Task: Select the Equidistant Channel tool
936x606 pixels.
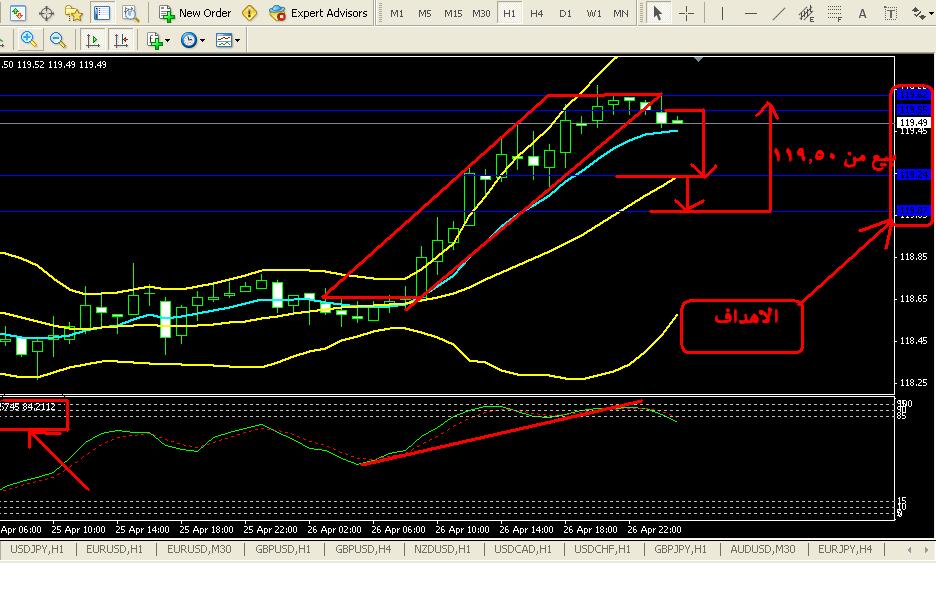Action: tap(806, 13)
